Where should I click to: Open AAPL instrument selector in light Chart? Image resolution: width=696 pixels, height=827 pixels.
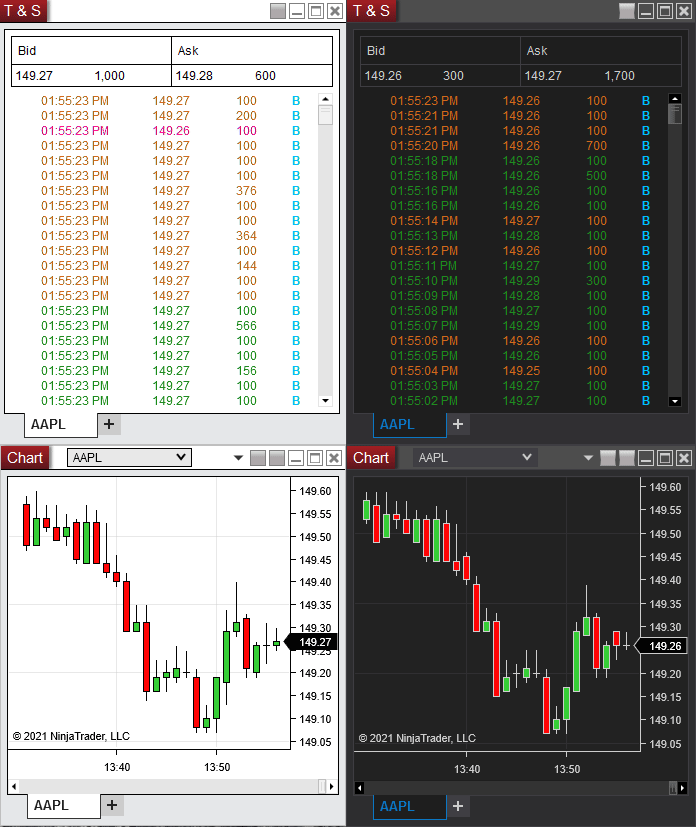pos(129,457)
